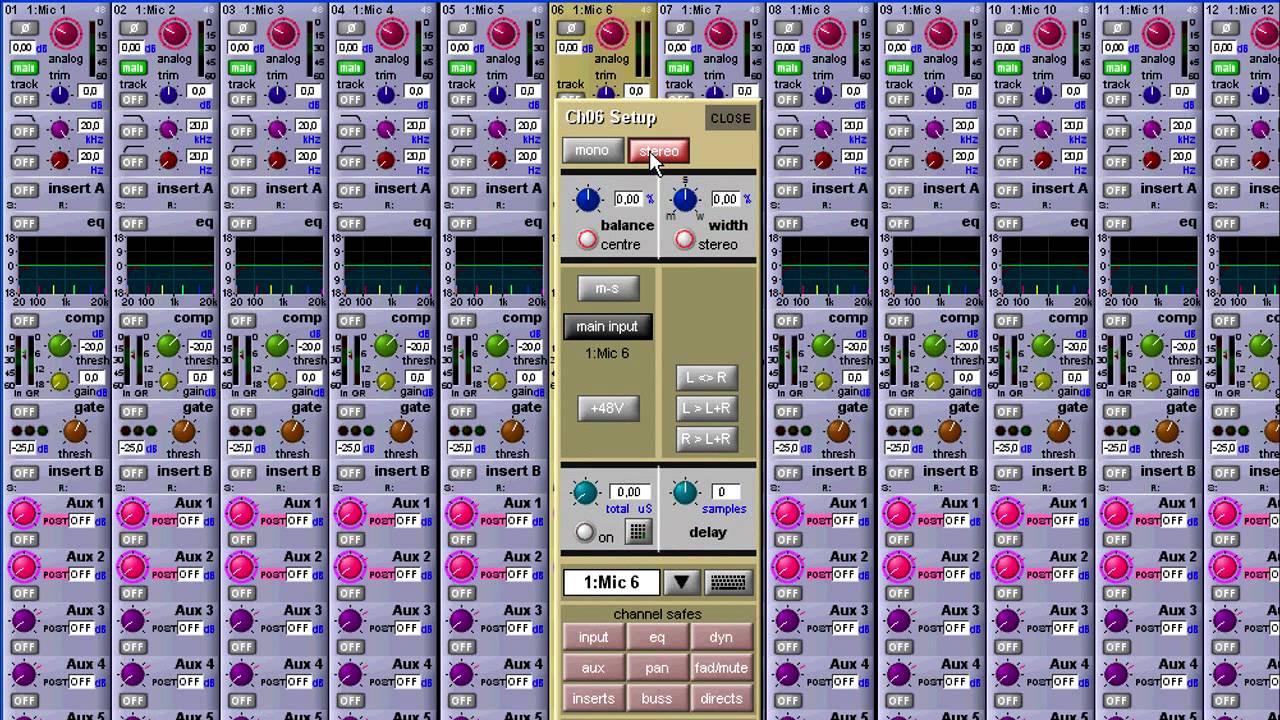Switch channel 6 to stereo

pos(658,151)
